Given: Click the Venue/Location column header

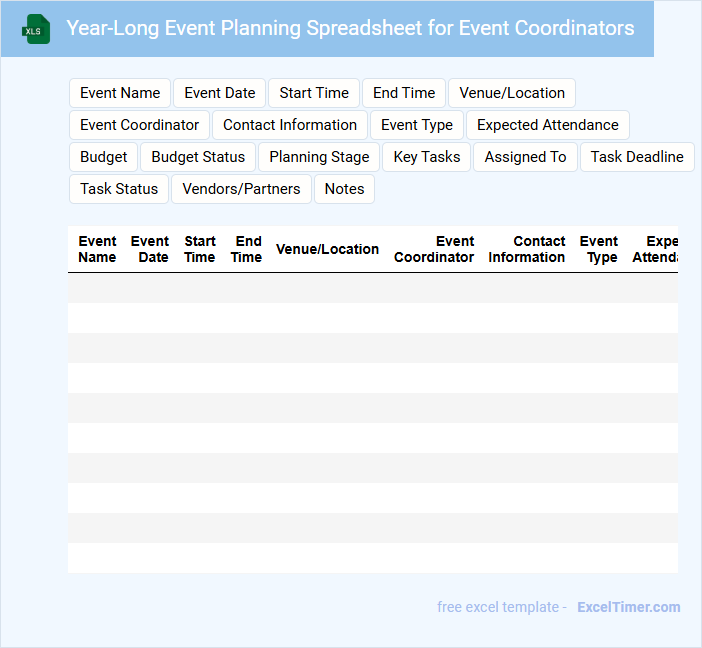Looking at the screenshot, I should (327, 249).
